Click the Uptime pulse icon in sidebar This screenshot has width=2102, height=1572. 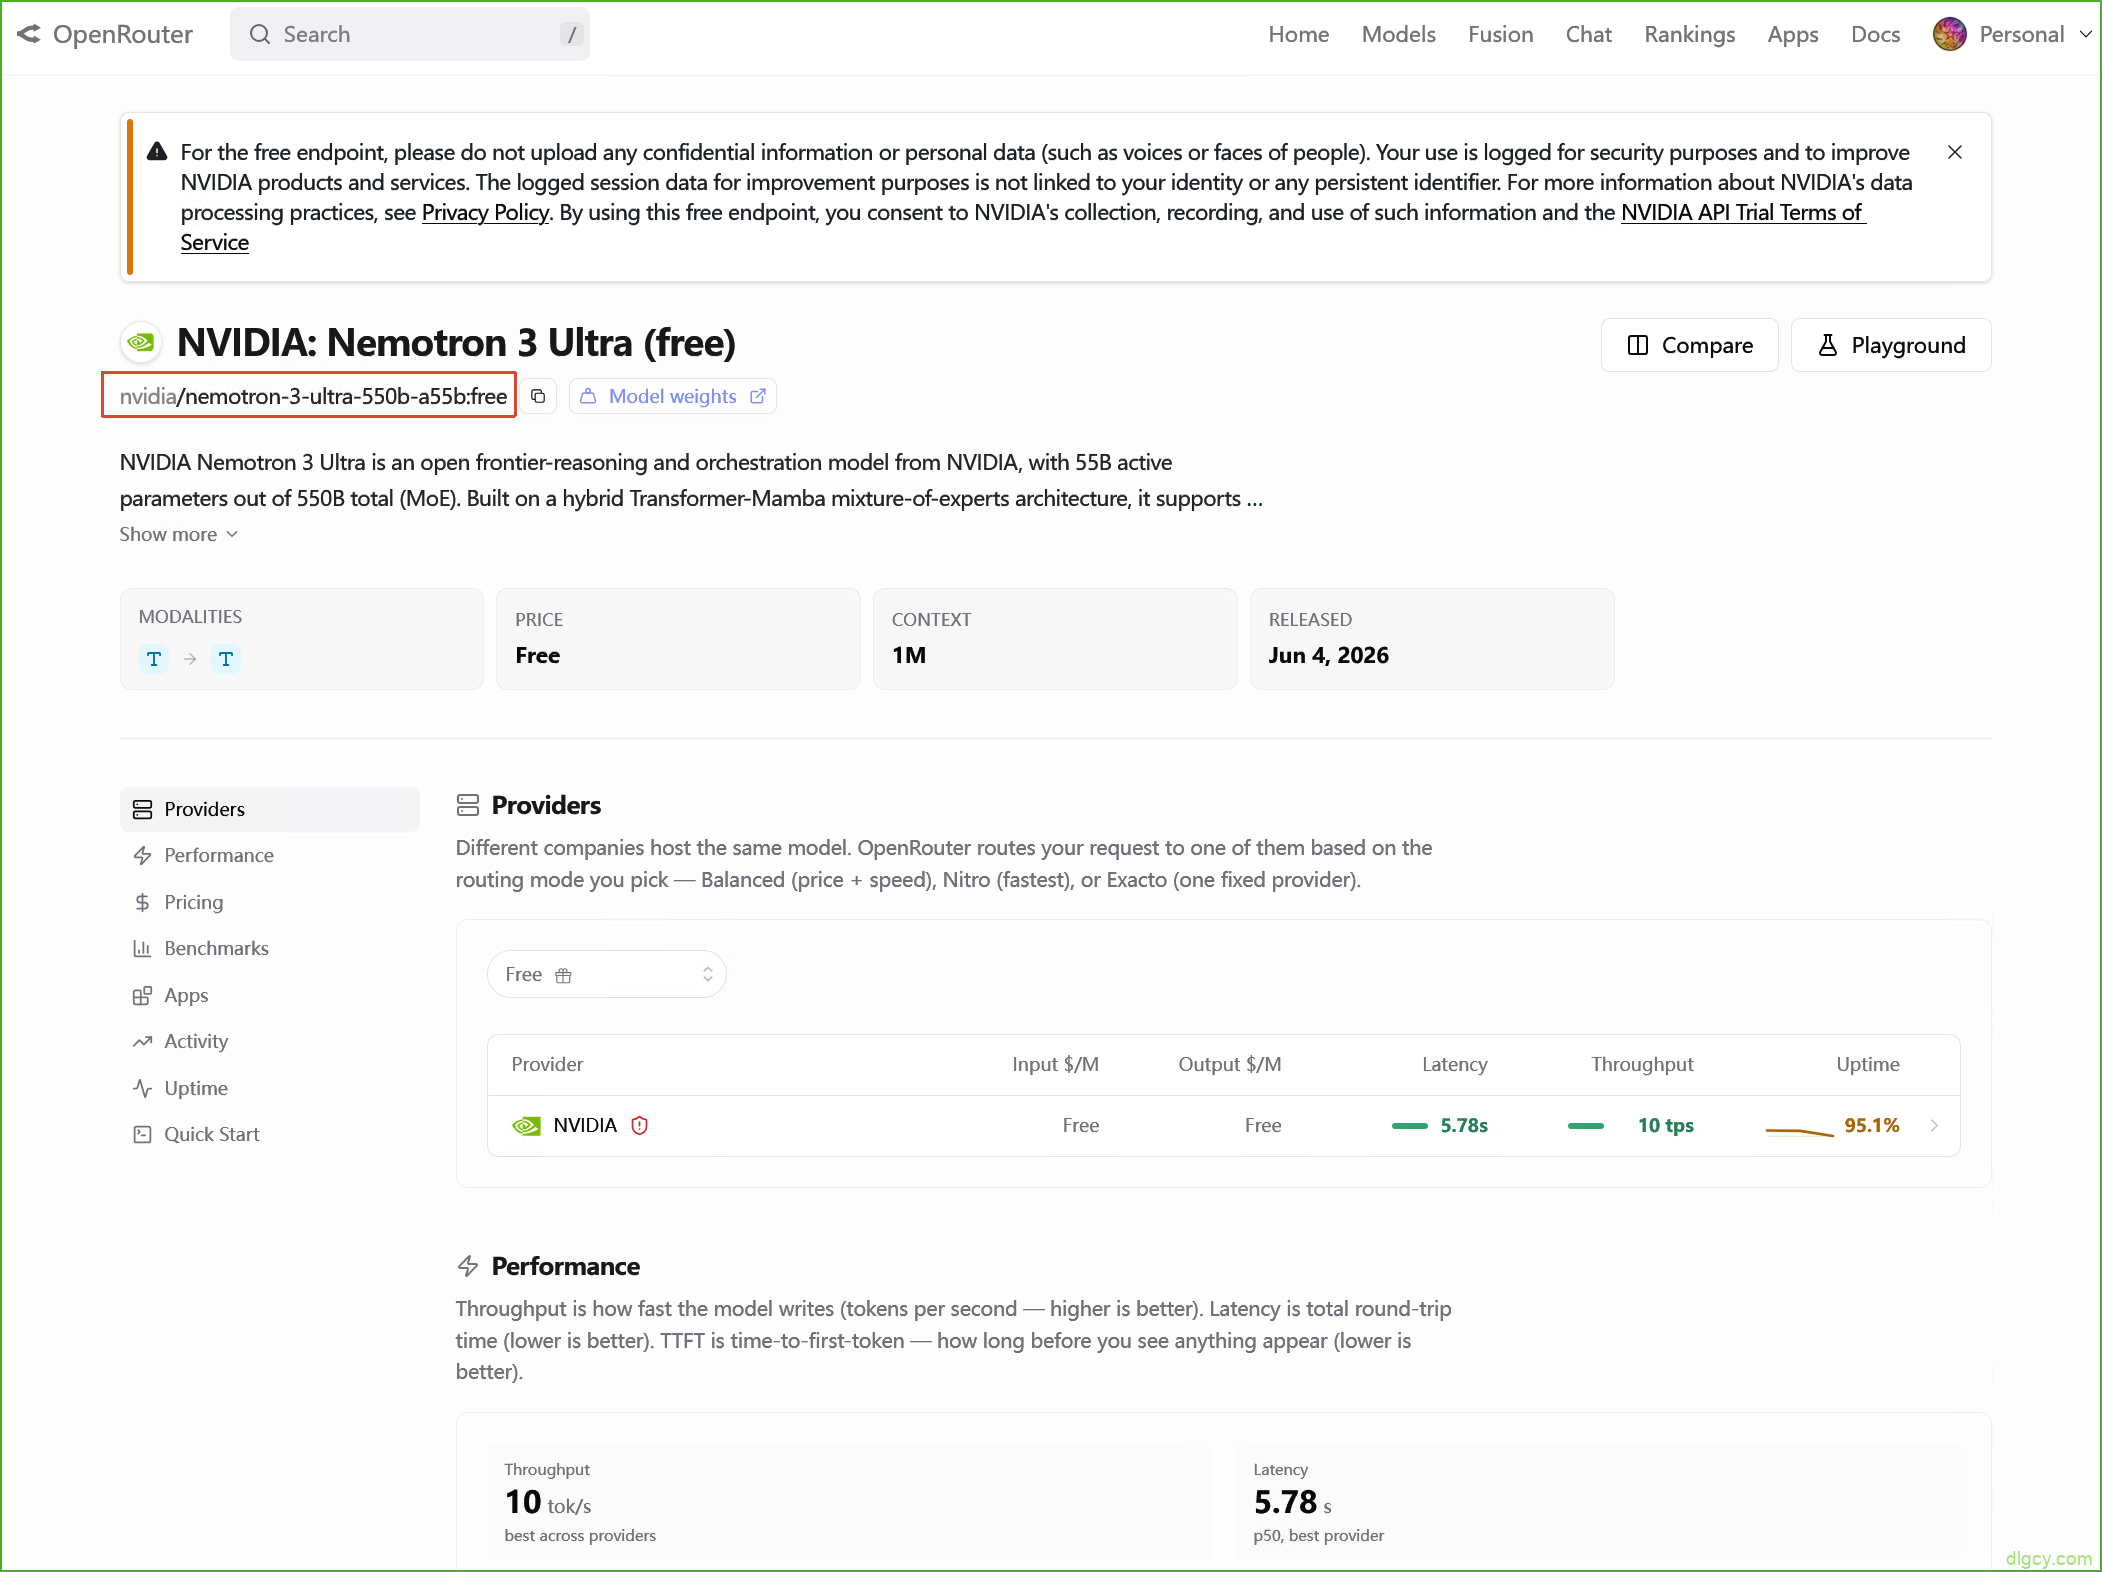(142, 1088)
